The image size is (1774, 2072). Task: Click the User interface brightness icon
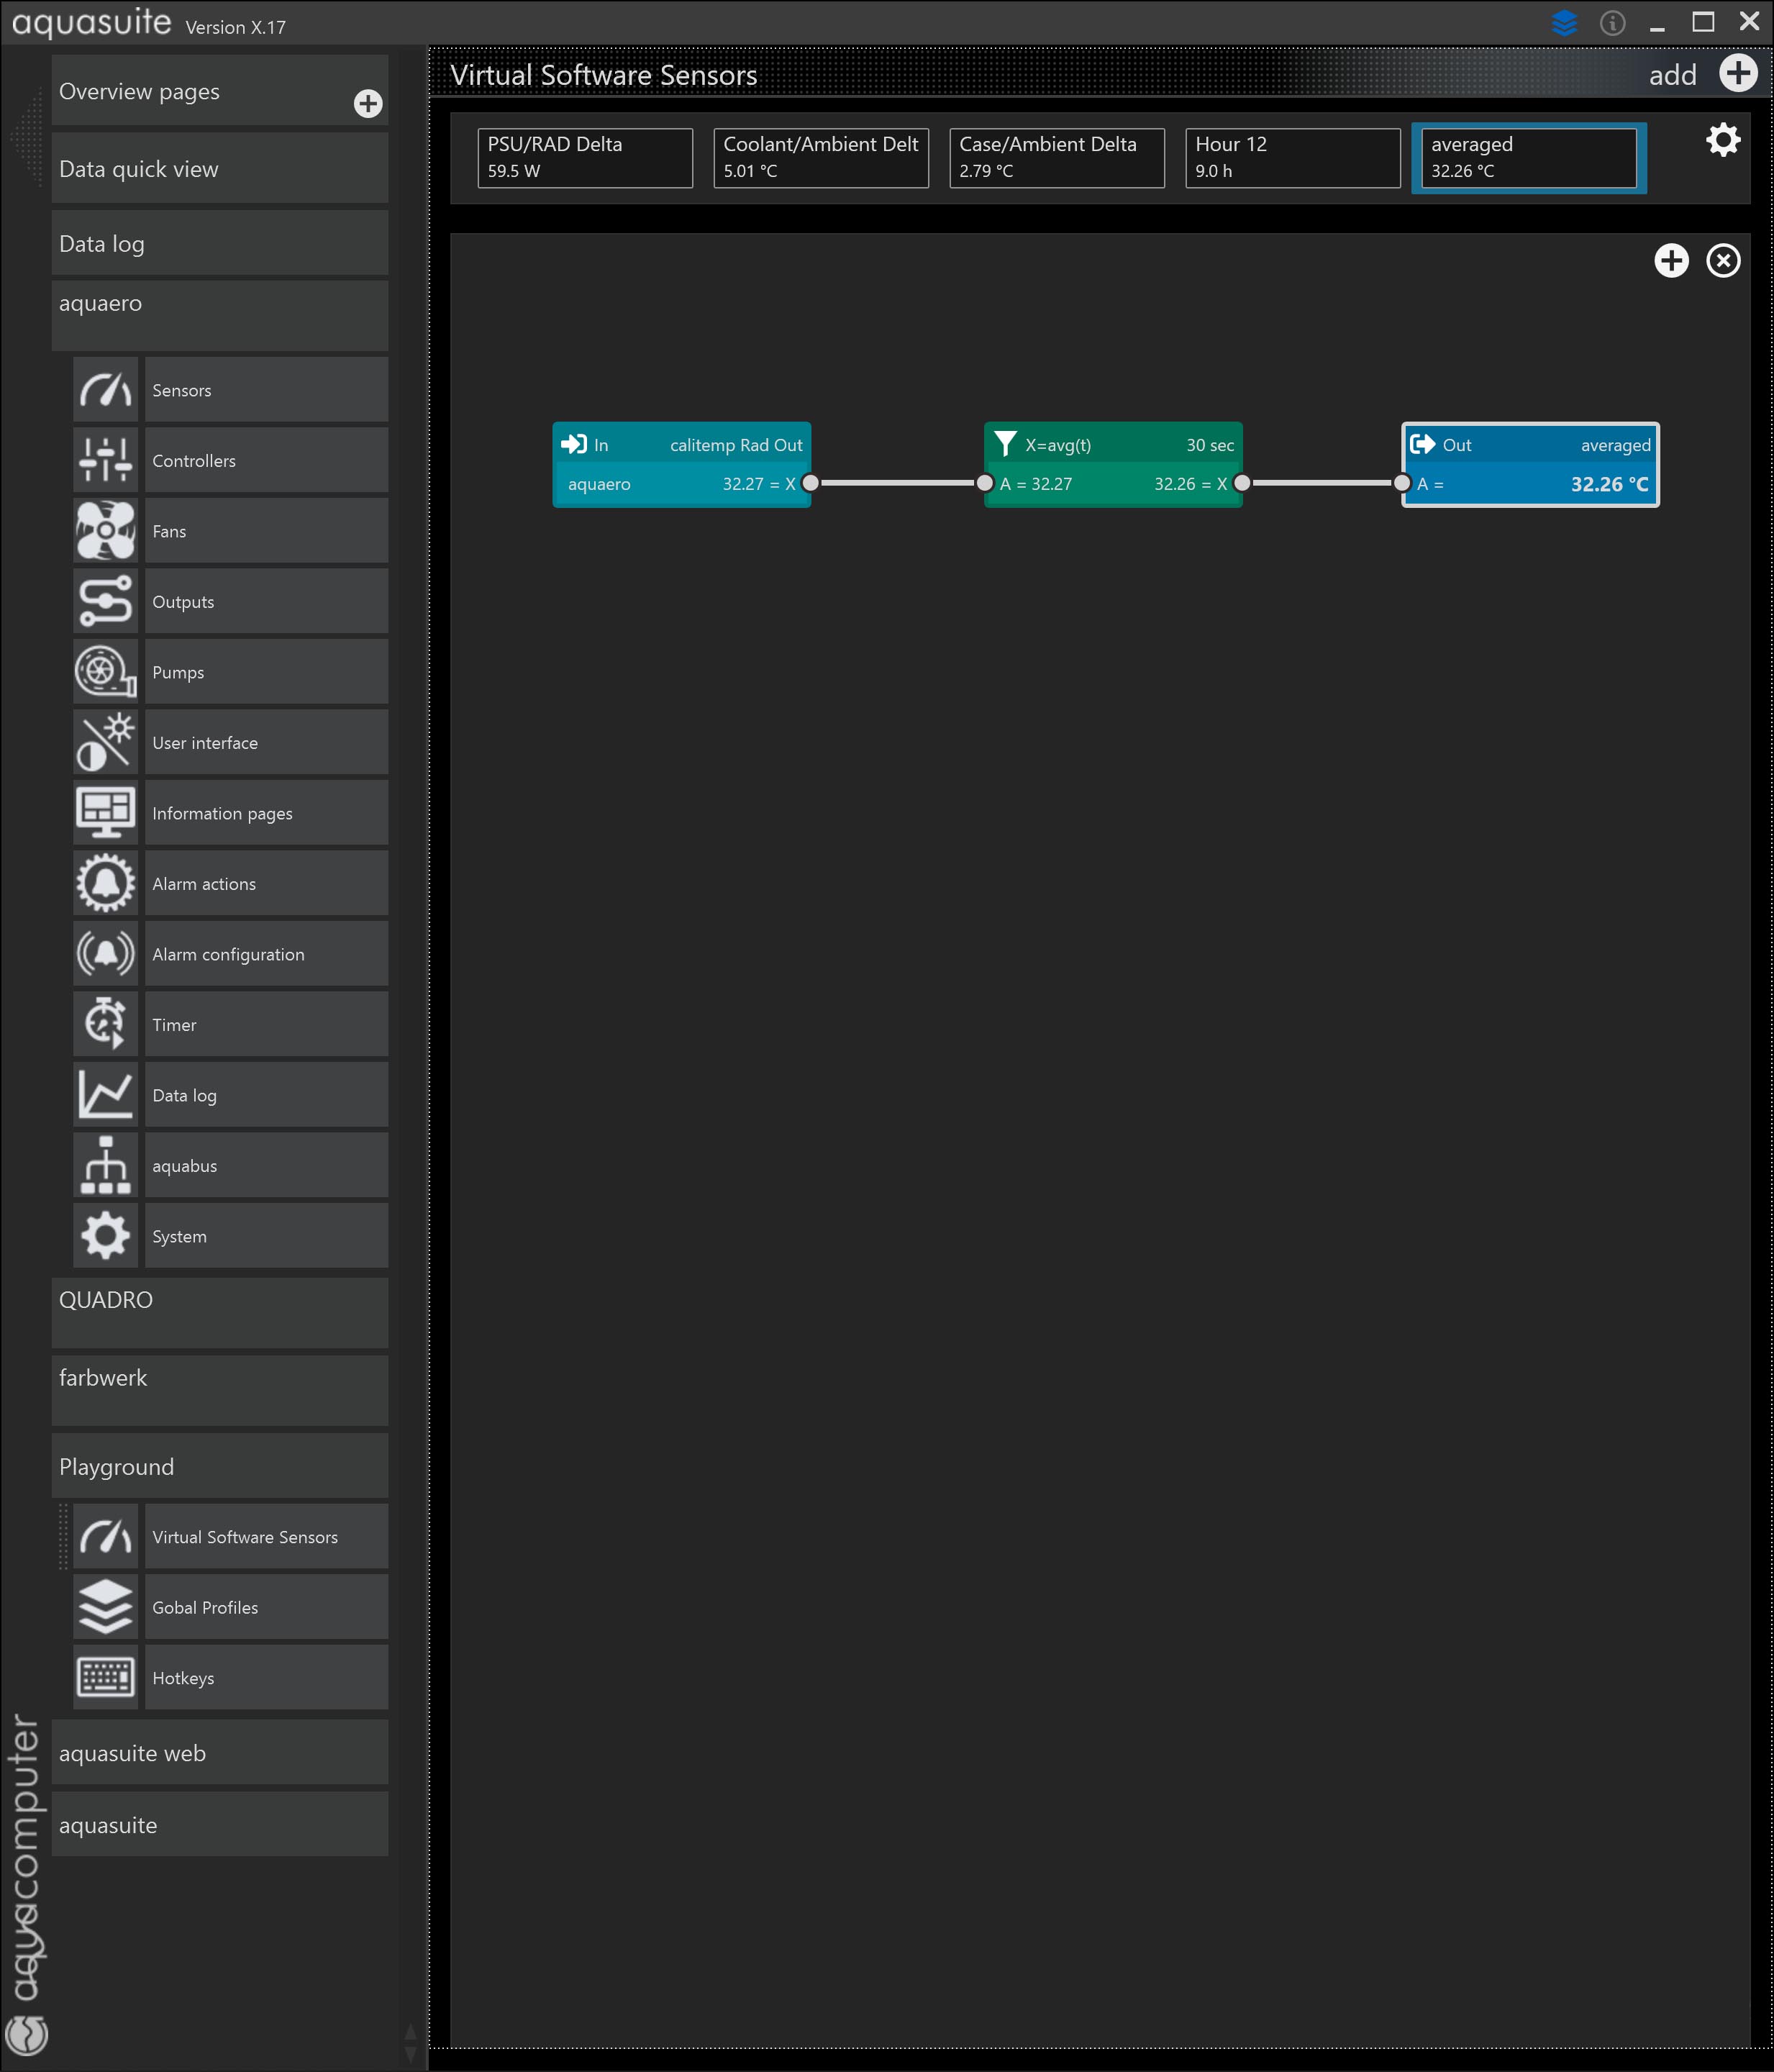(105, 742)
